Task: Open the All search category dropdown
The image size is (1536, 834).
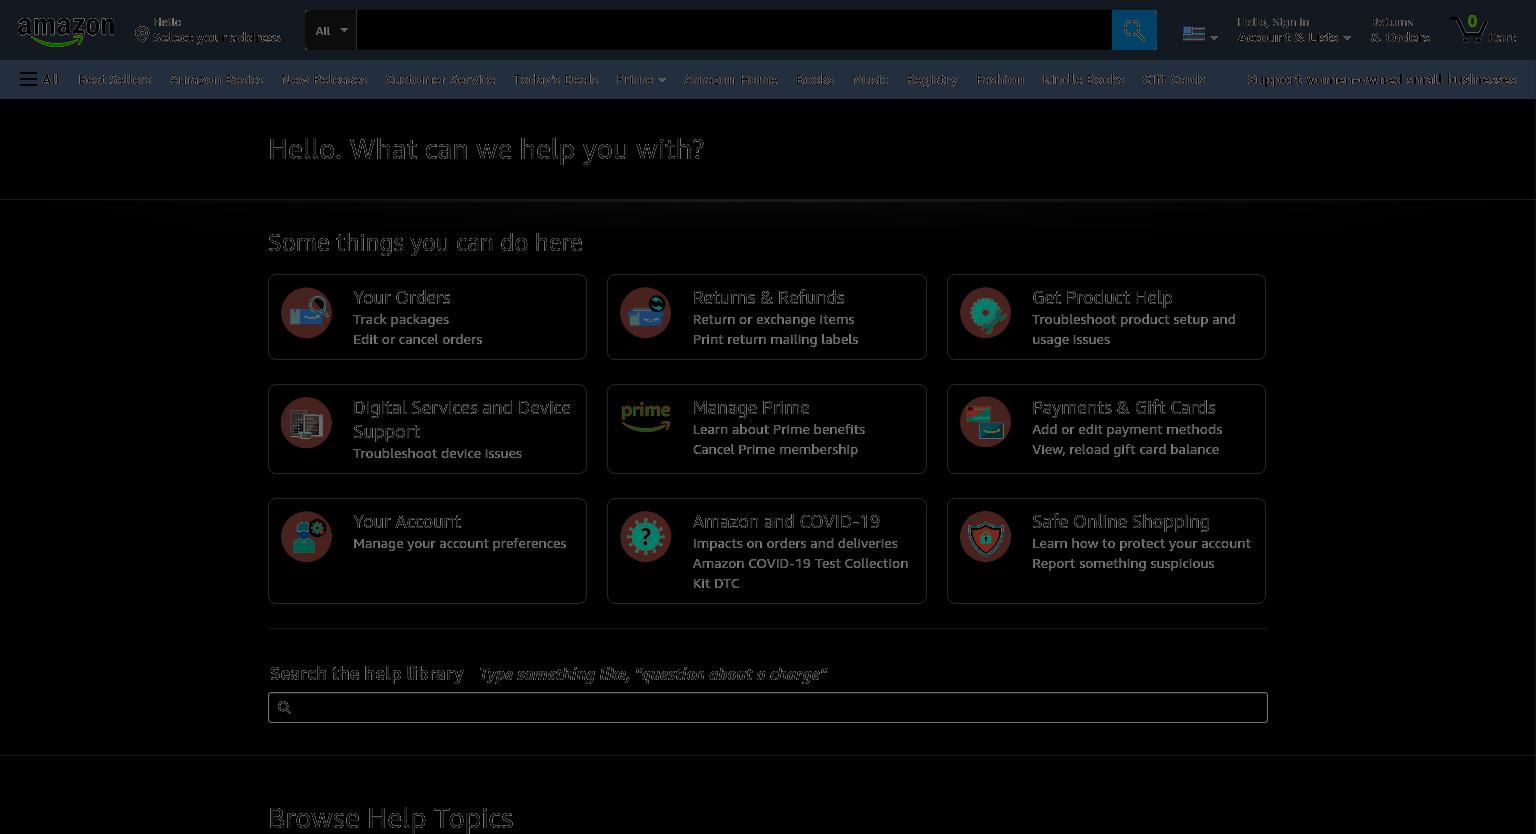Action: pyautogui.click(x=330, y=31)
